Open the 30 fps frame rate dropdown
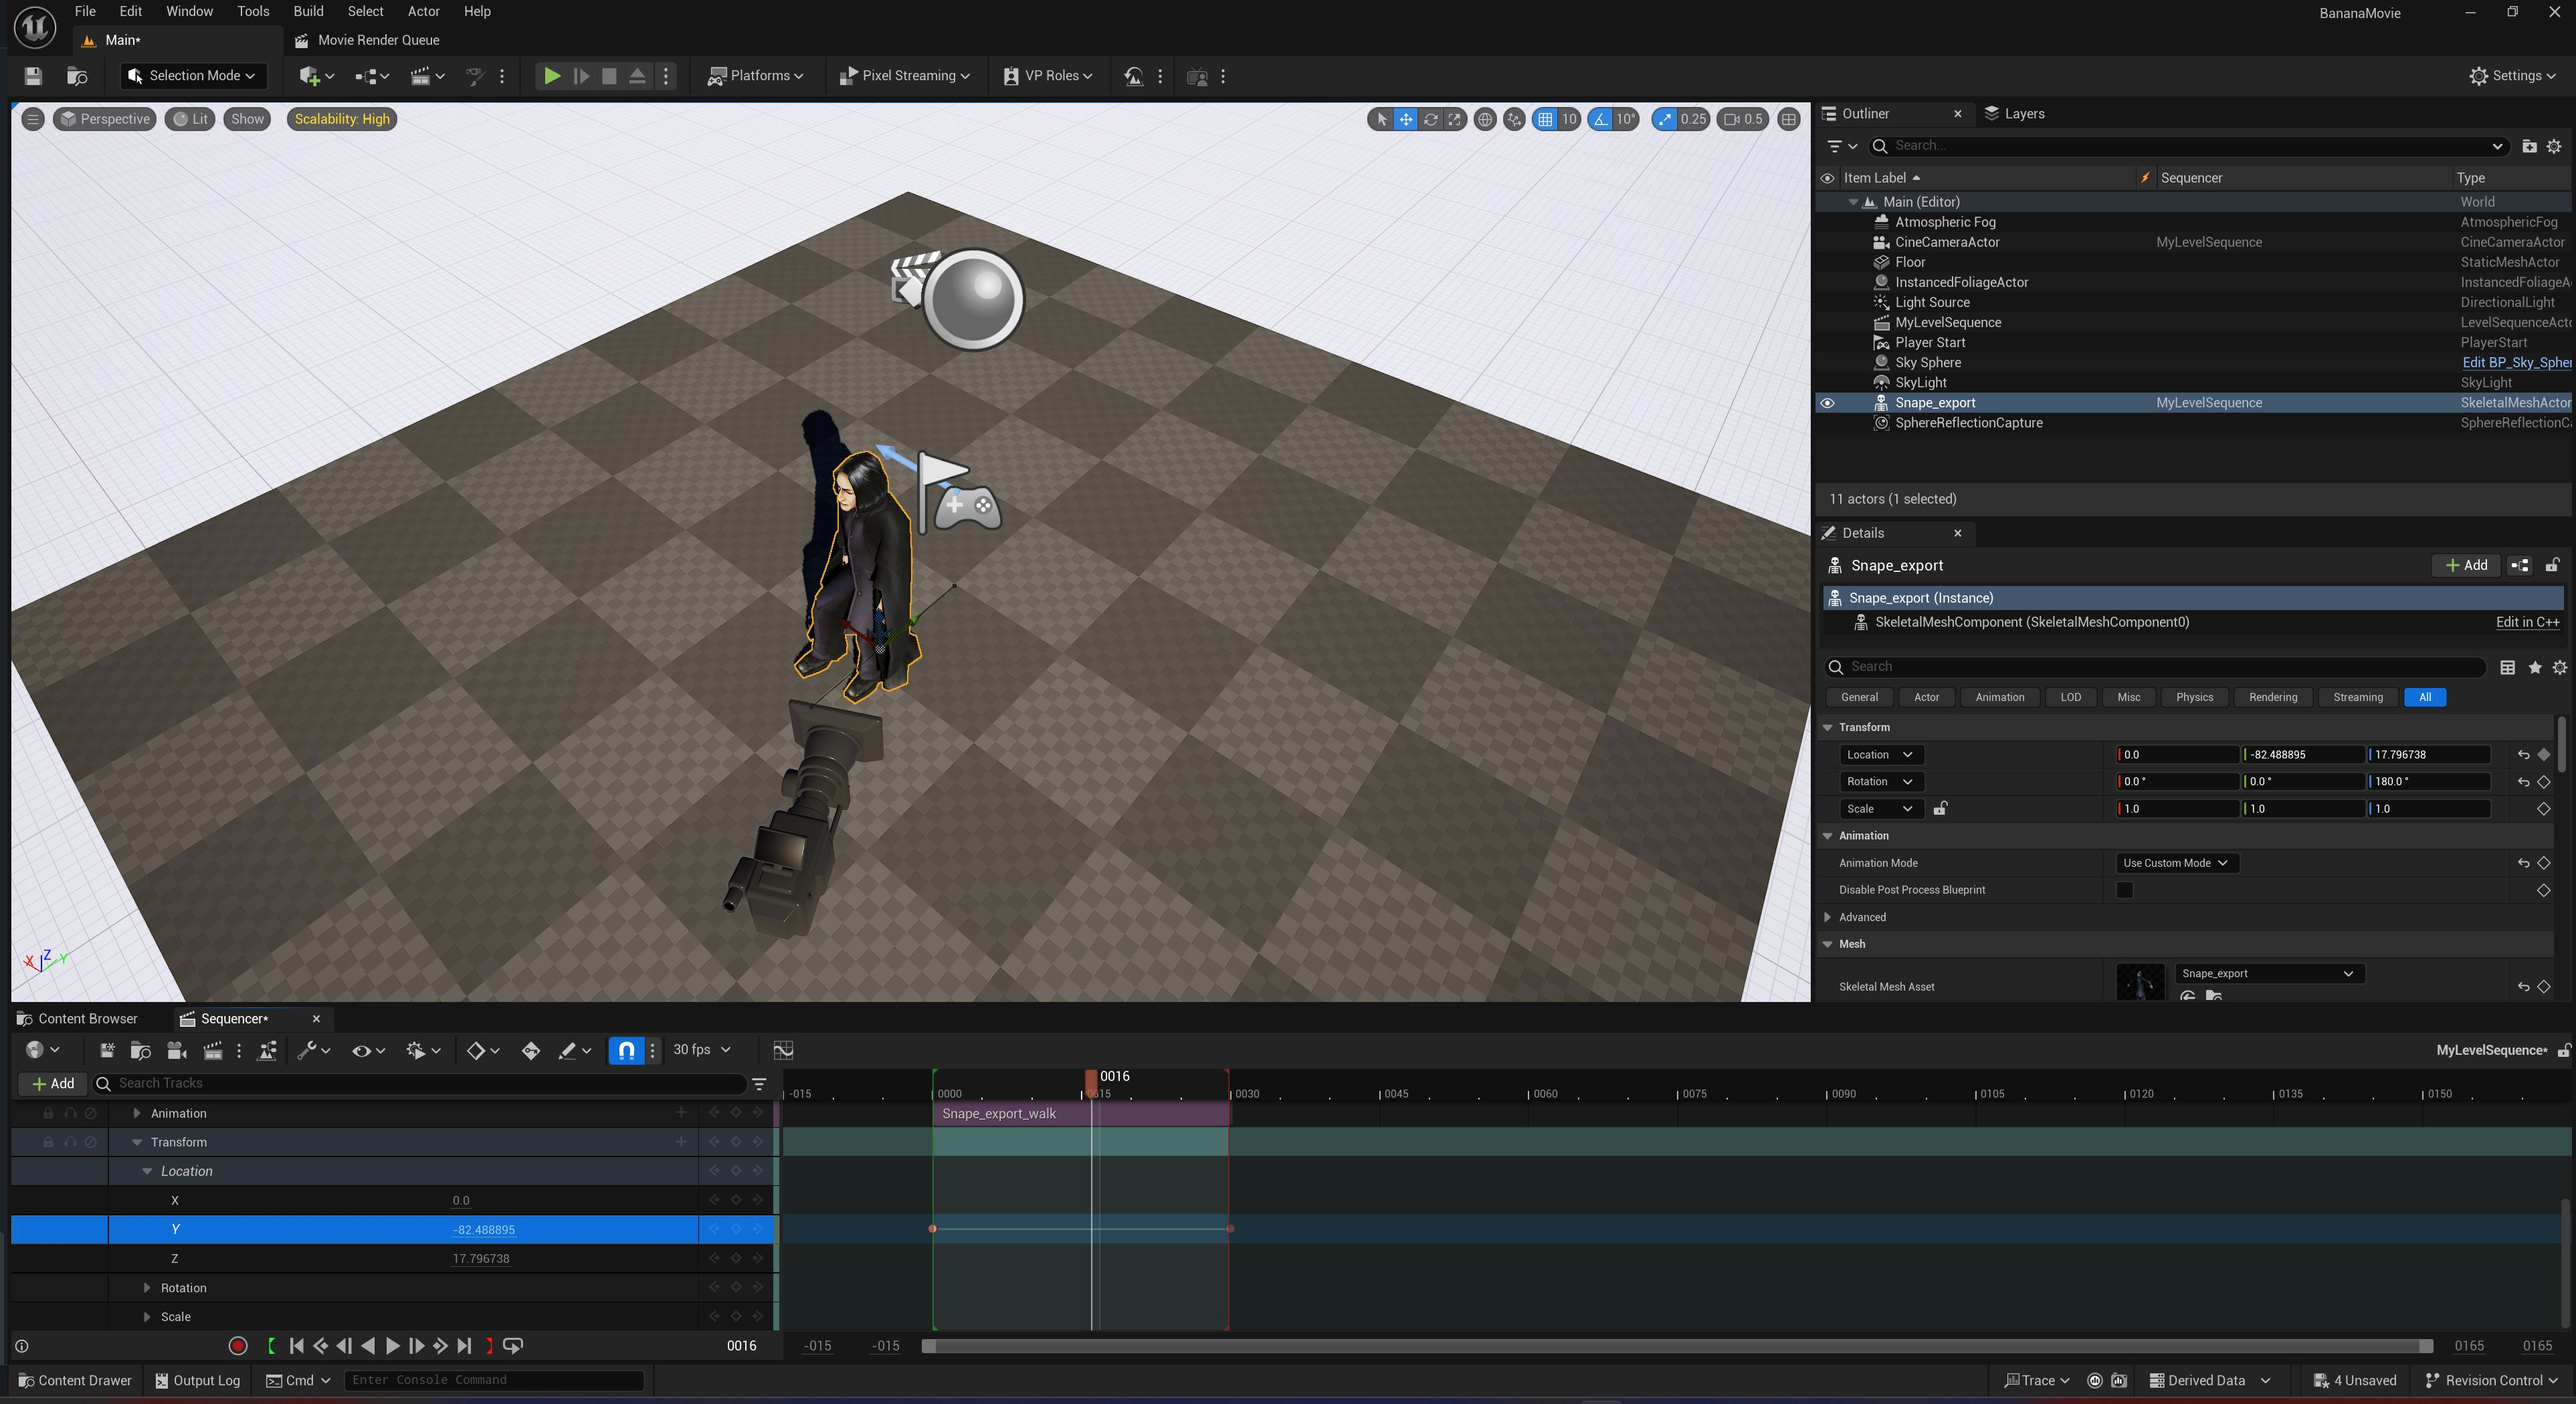 tap(701, 1050)
